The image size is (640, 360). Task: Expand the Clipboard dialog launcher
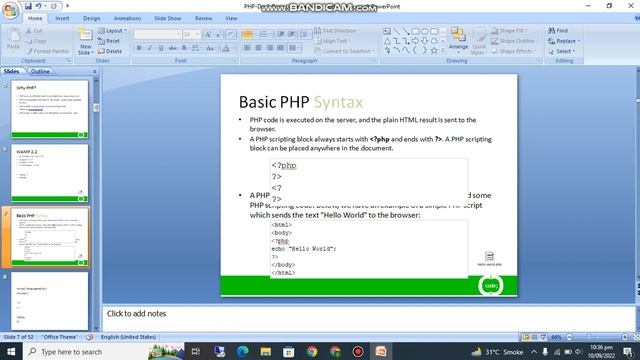68,60
